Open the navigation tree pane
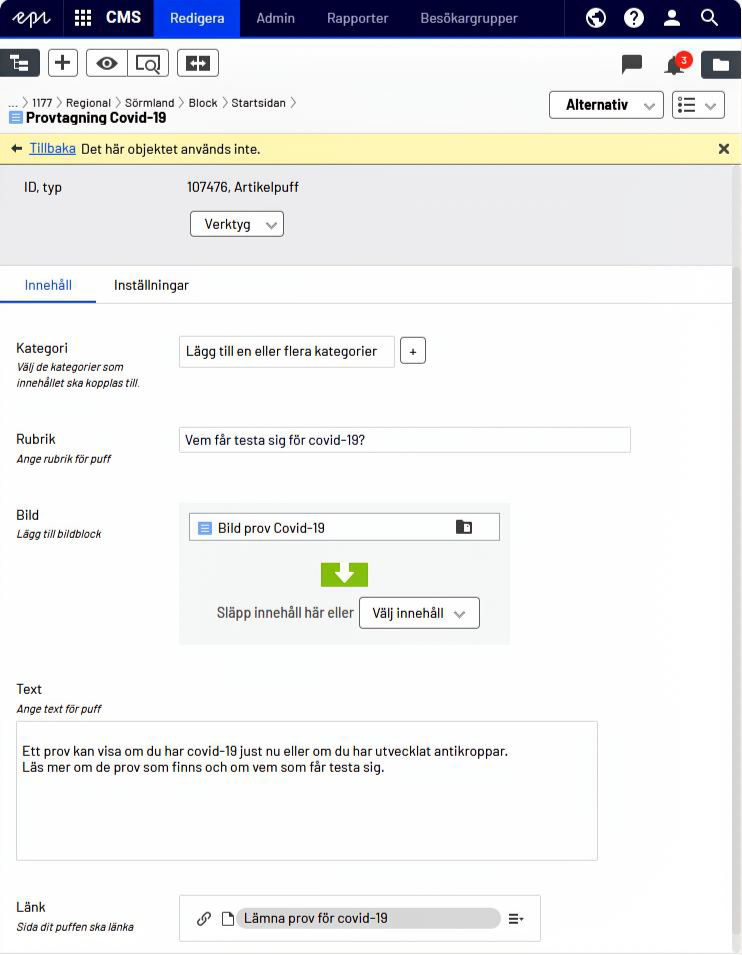Image resolution: width=742 pixels, height=955 pixels. pos(20,63)
